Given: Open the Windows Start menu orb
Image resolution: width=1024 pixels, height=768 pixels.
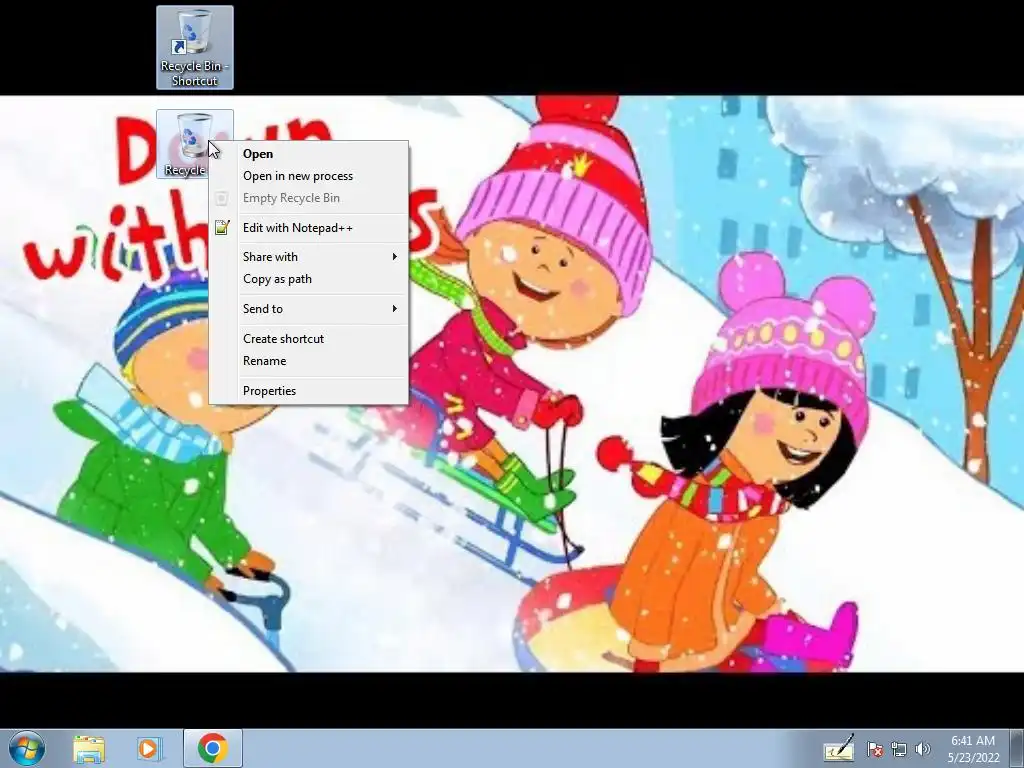Looking at the screenshot, I should [27, 748].
